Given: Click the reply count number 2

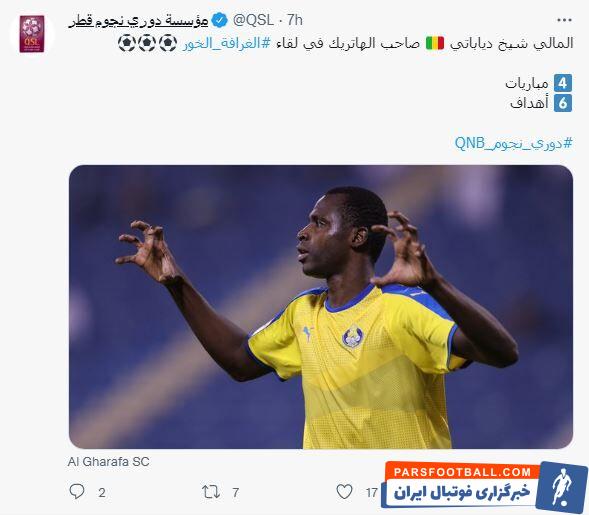Looking at the screenshot, I should coord(102,492).
